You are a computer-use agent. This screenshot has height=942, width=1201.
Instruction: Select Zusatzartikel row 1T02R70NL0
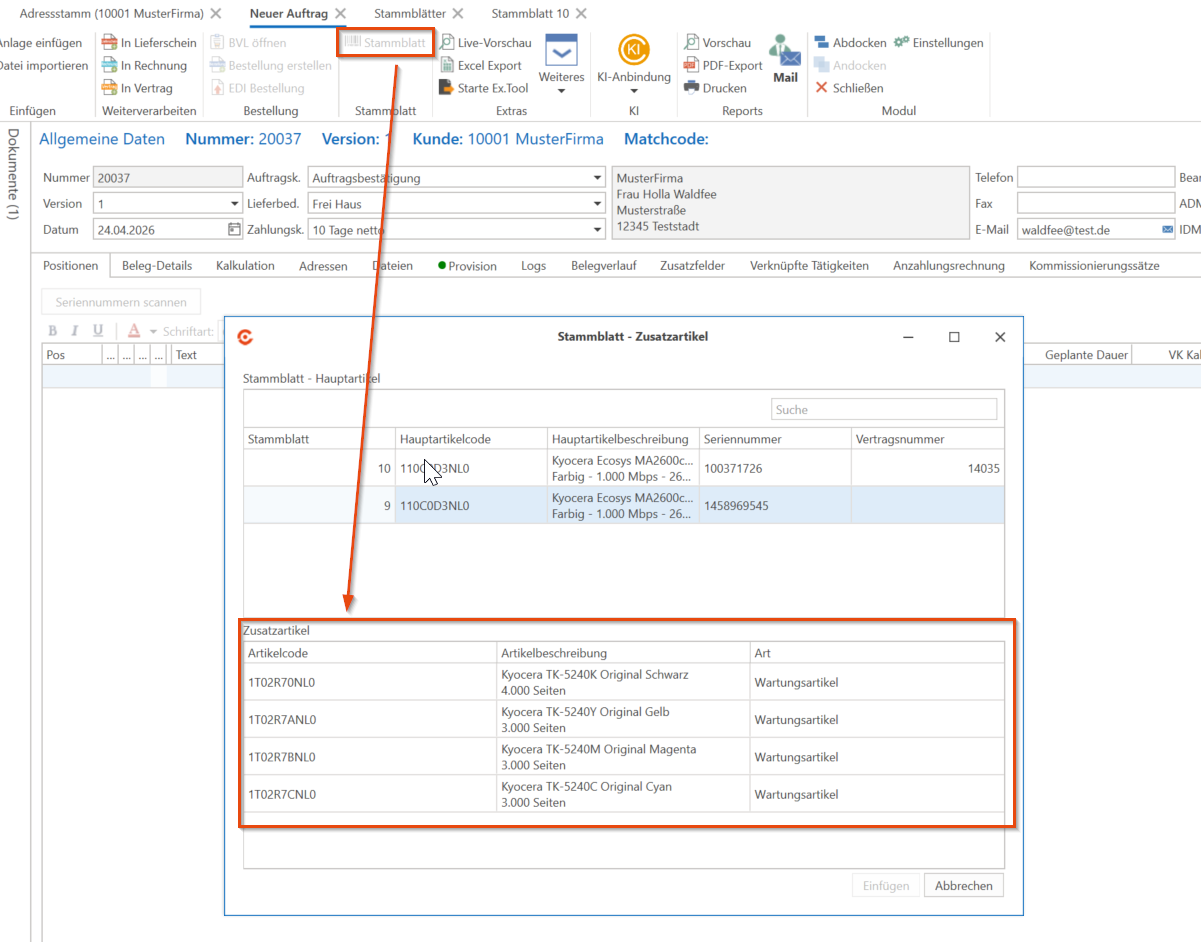pos(624,682)
